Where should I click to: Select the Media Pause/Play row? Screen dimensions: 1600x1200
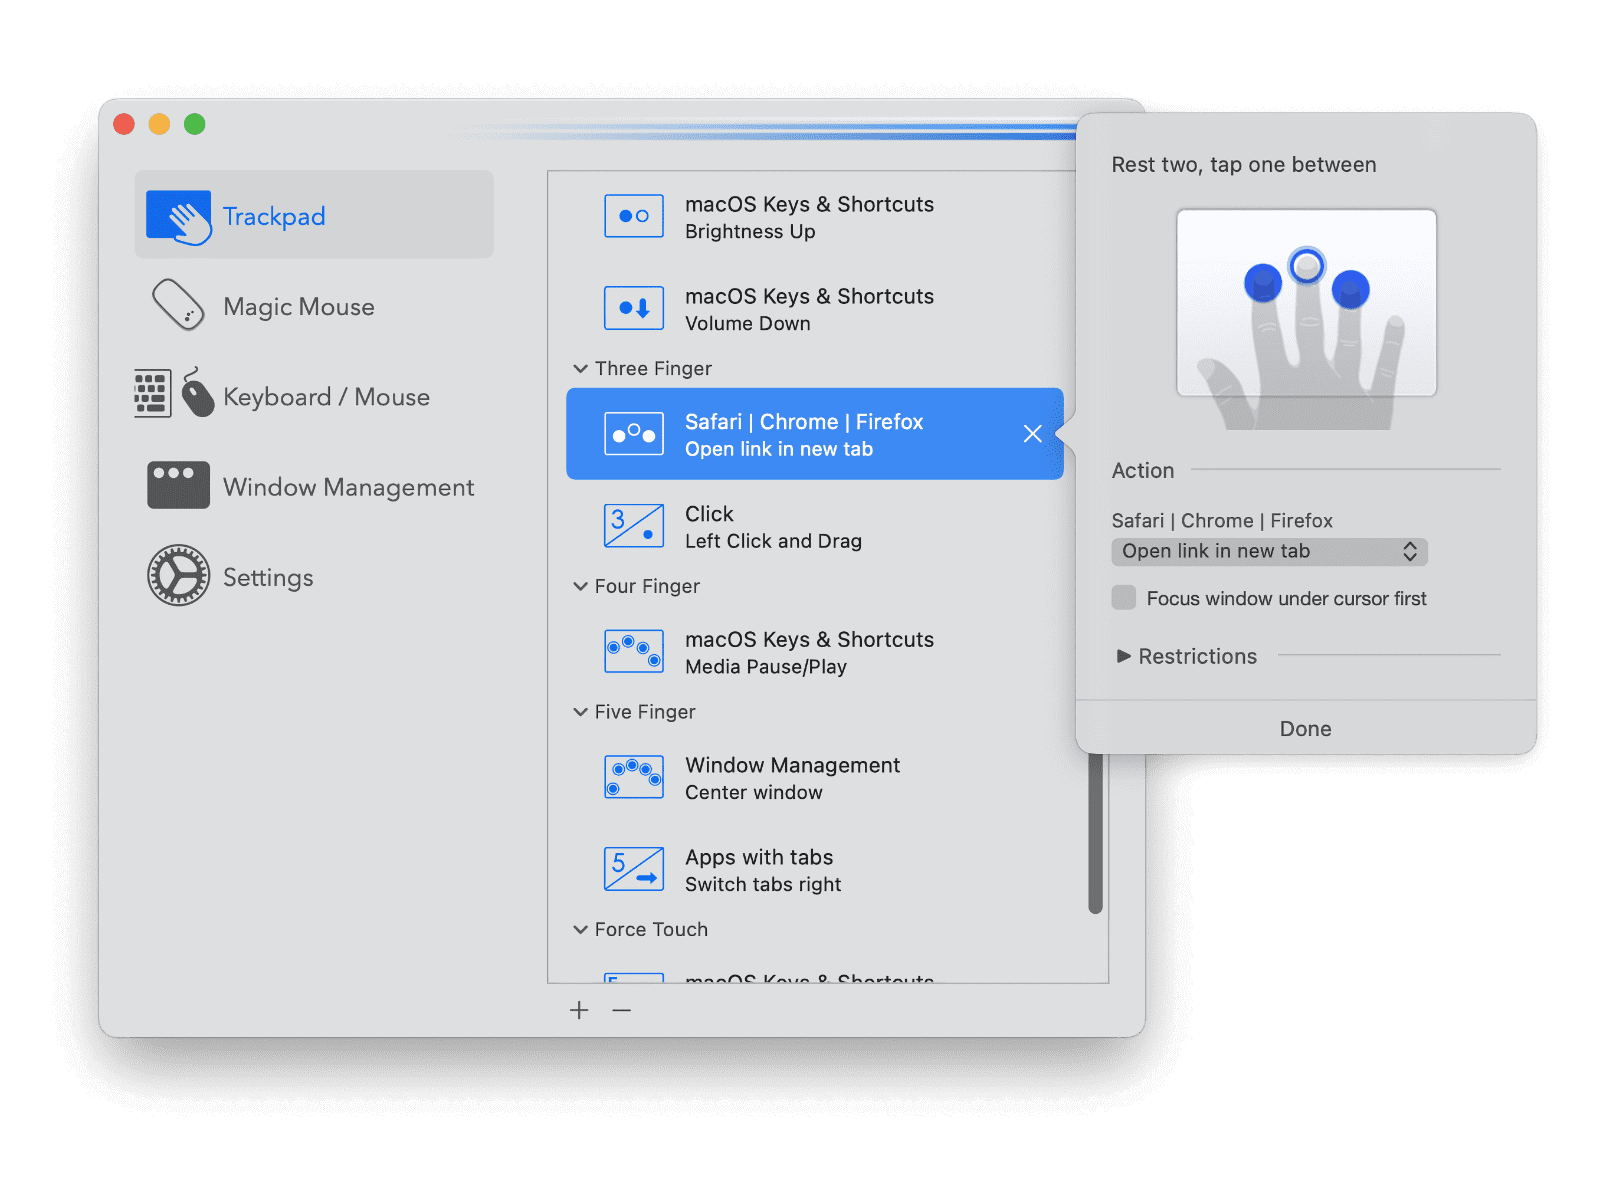815,652
